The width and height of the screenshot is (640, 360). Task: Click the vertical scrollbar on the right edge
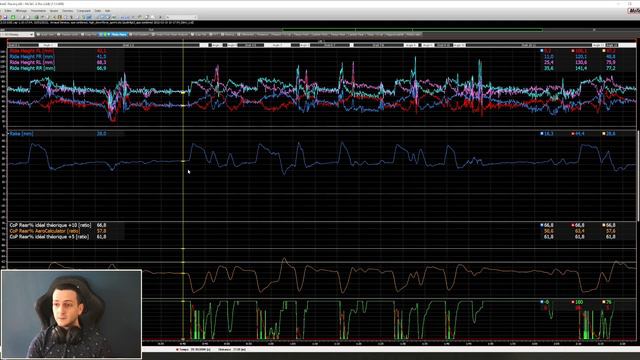(x=638, y=176)
